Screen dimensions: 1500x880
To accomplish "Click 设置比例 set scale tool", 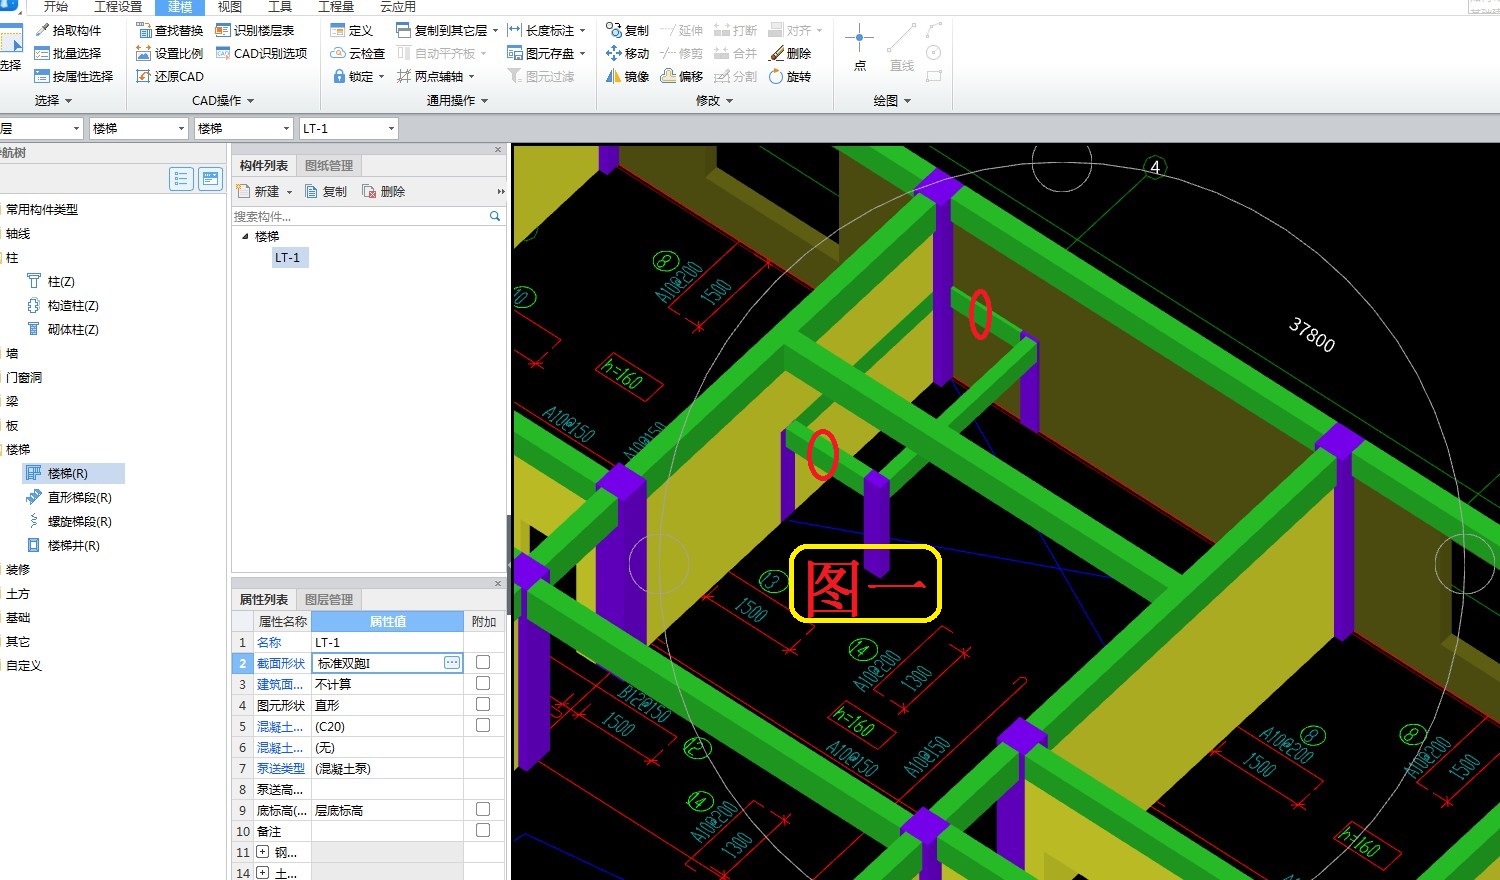I will [170, 53].
